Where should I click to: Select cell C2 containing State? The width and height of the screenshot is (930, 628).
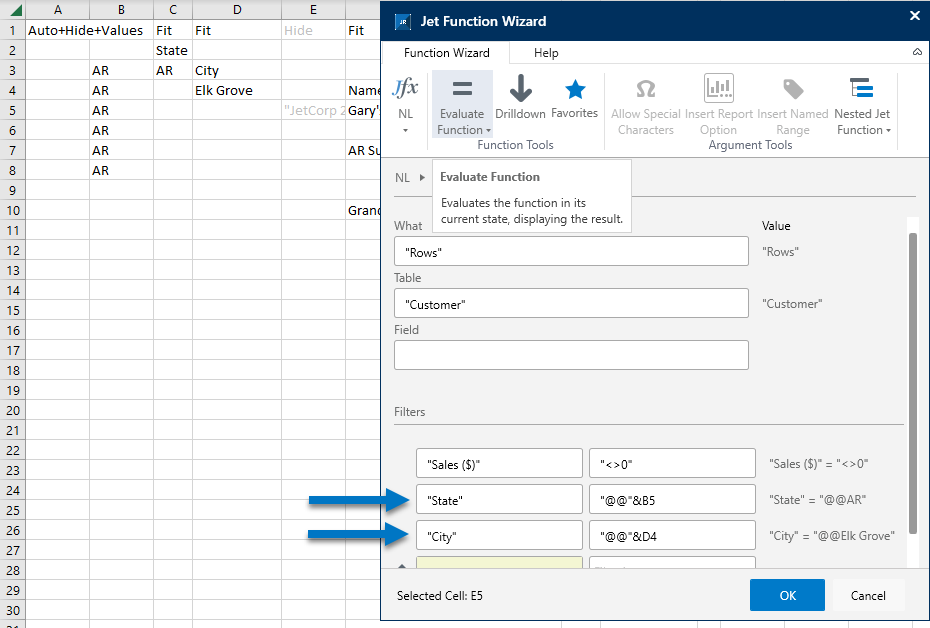(173, 50)
